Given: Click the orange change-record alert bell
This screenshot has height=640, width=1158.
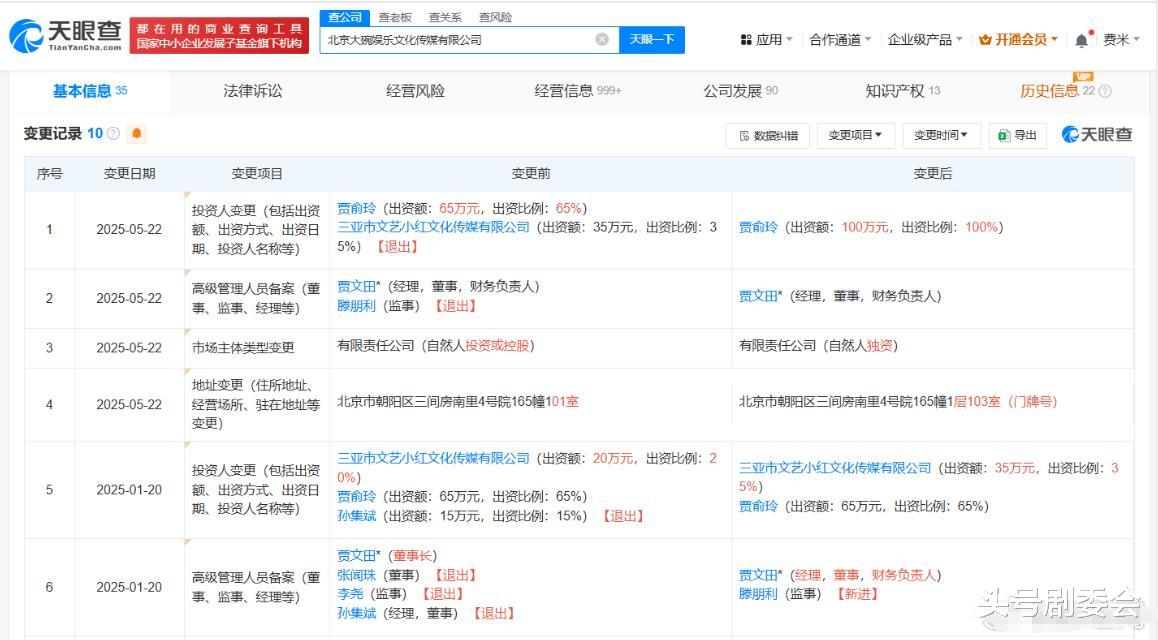Looking at the screenshot, I should click(x=137, y=134).
